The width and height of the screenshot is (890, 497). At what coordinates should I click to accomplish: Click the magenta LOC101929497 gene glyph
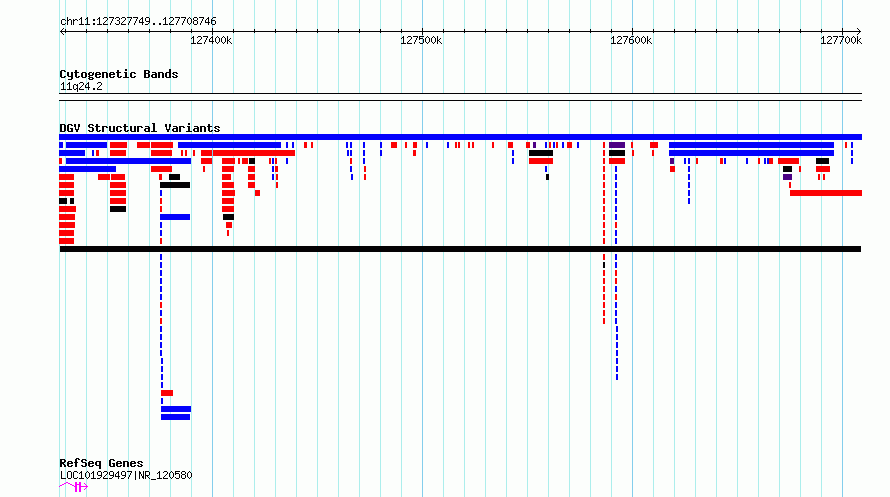(x=74, y=487)
